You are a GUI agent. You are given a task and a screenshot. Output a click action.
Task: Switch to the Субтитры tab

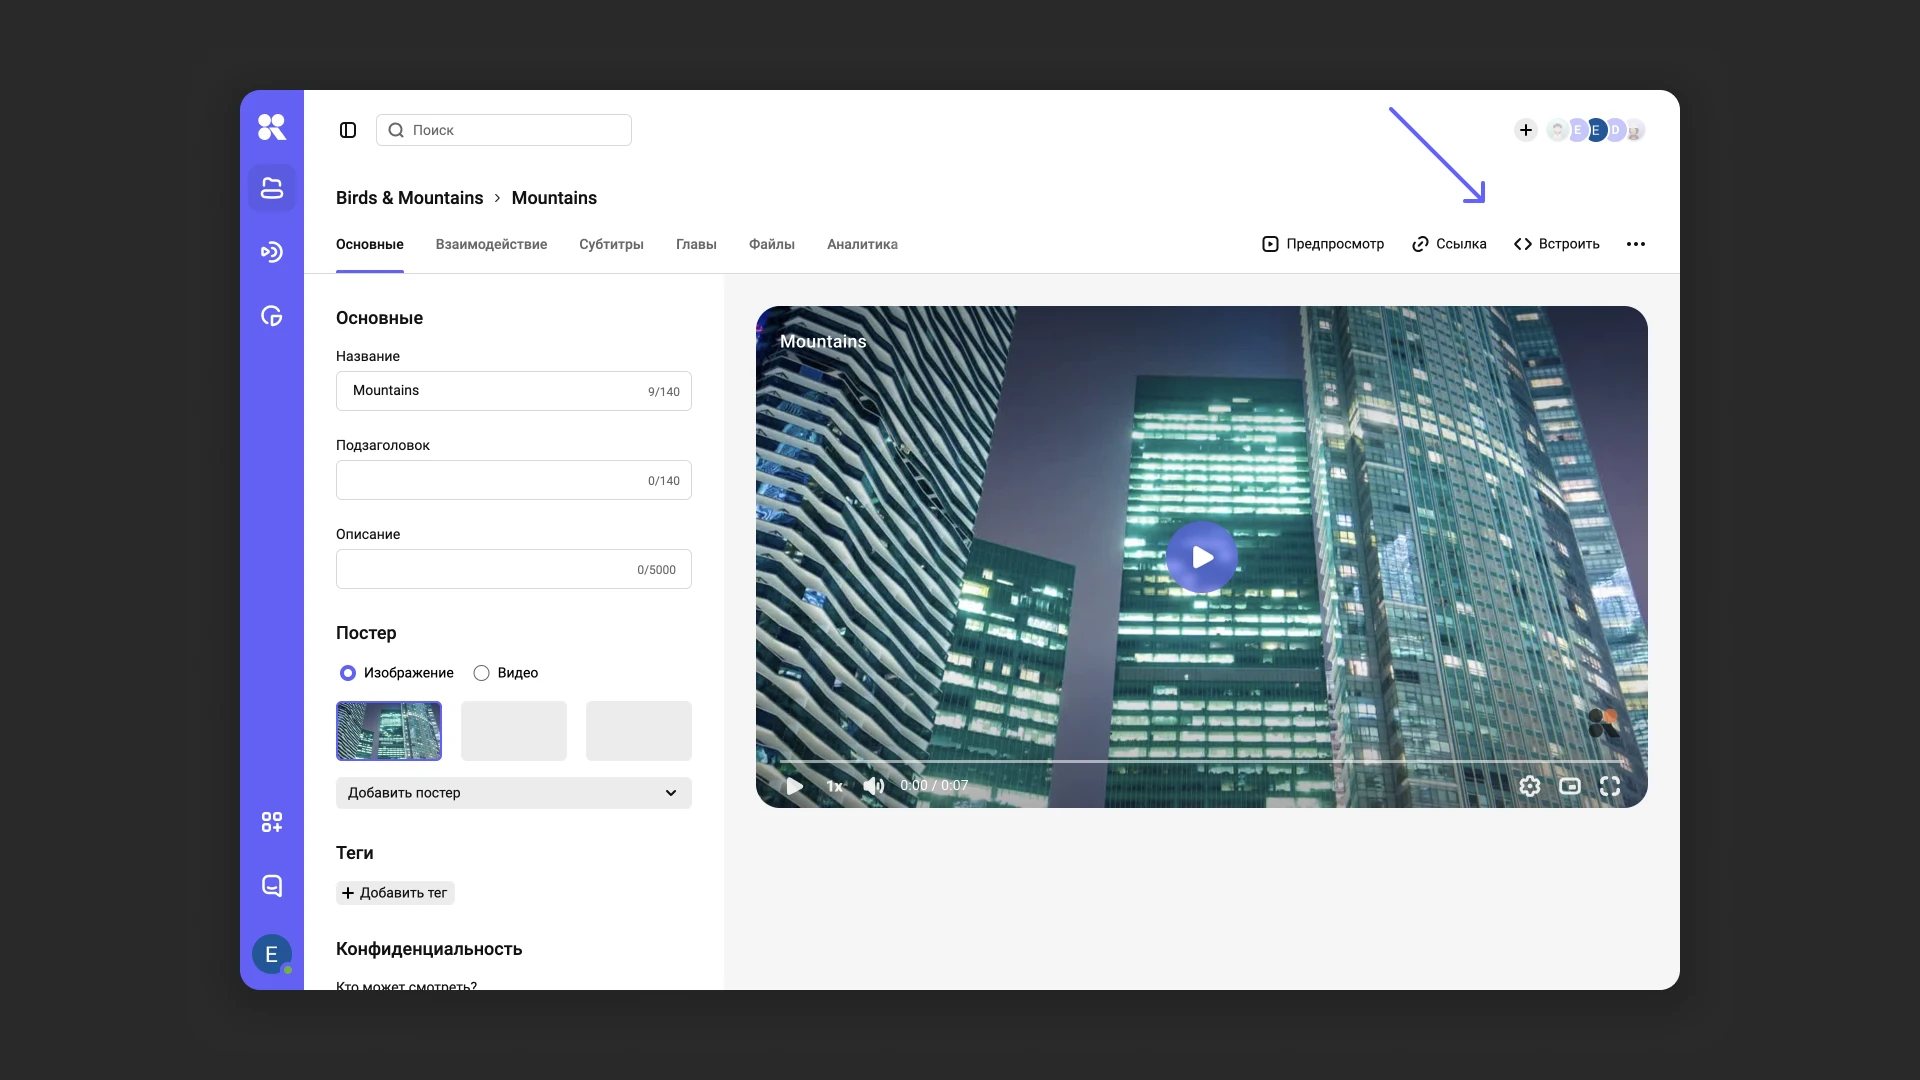point(611,244)
